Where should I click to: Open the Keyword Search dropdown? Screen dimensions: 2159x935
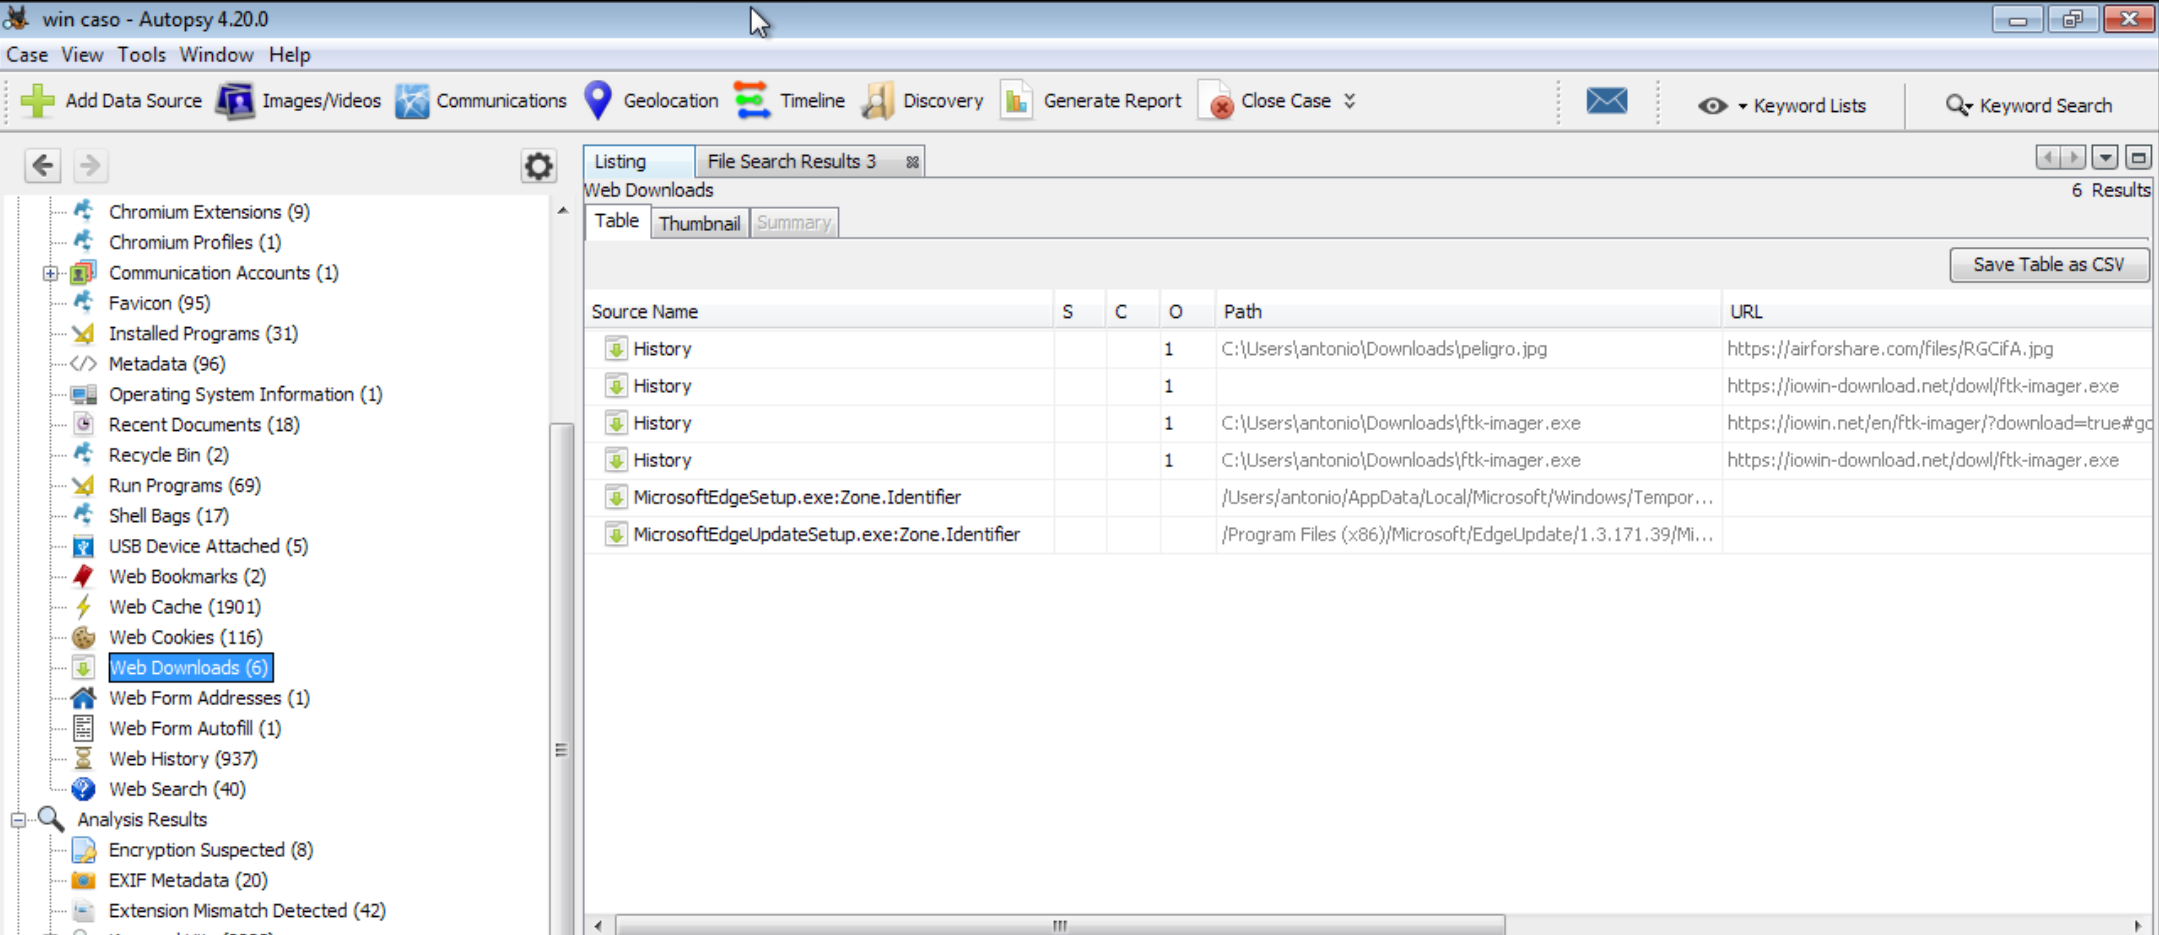click(2029, 106)
